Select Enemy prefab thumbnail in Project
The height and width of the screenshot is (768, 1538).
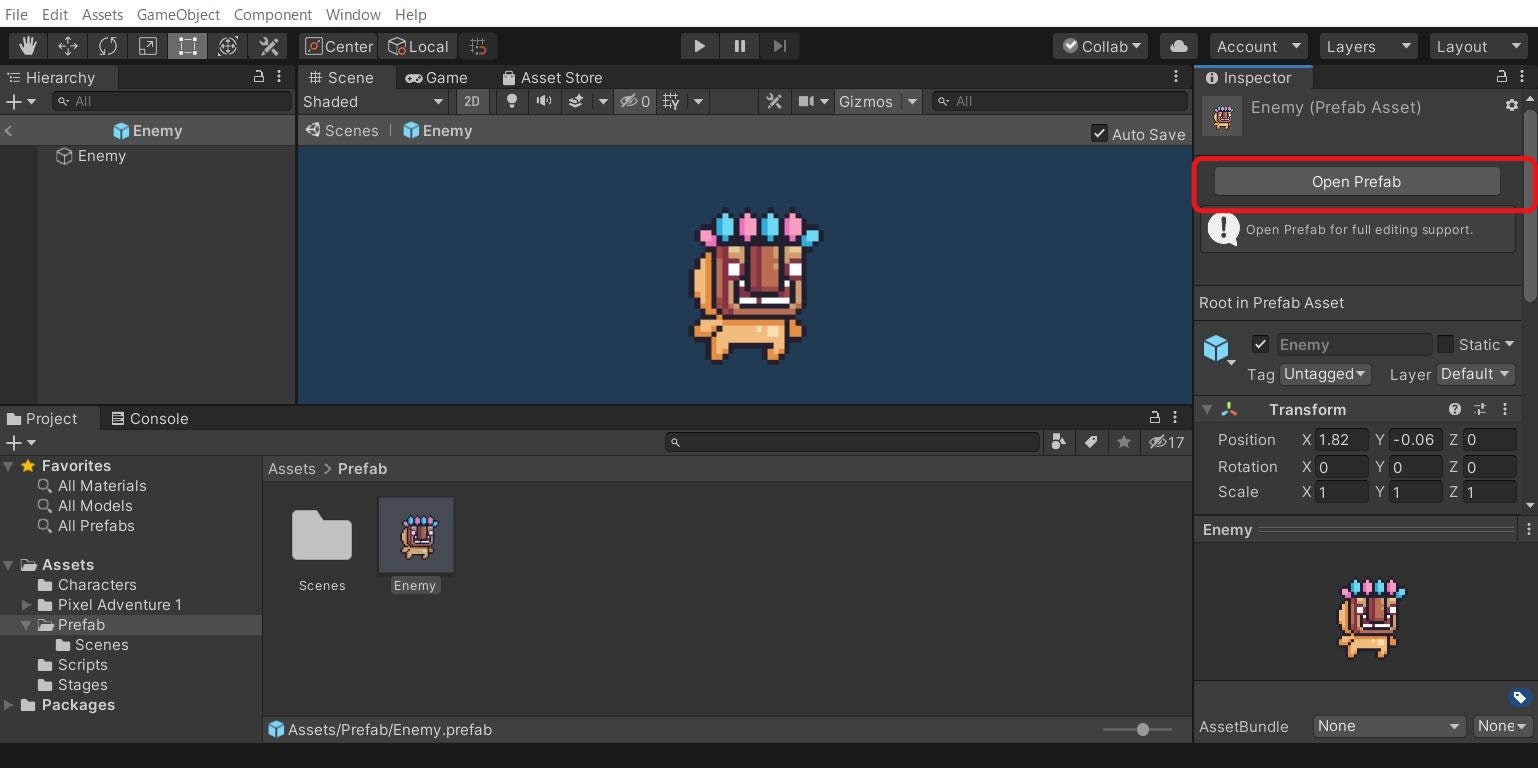tap(416, 535)
